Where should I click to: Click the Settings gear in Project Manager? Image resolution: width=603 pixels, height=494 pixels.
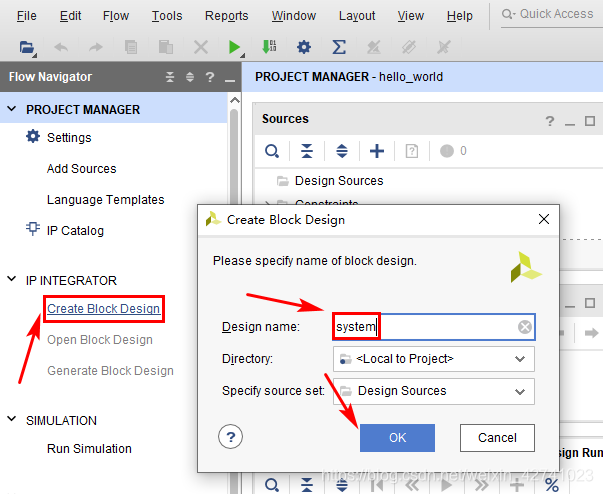(33, 136)
